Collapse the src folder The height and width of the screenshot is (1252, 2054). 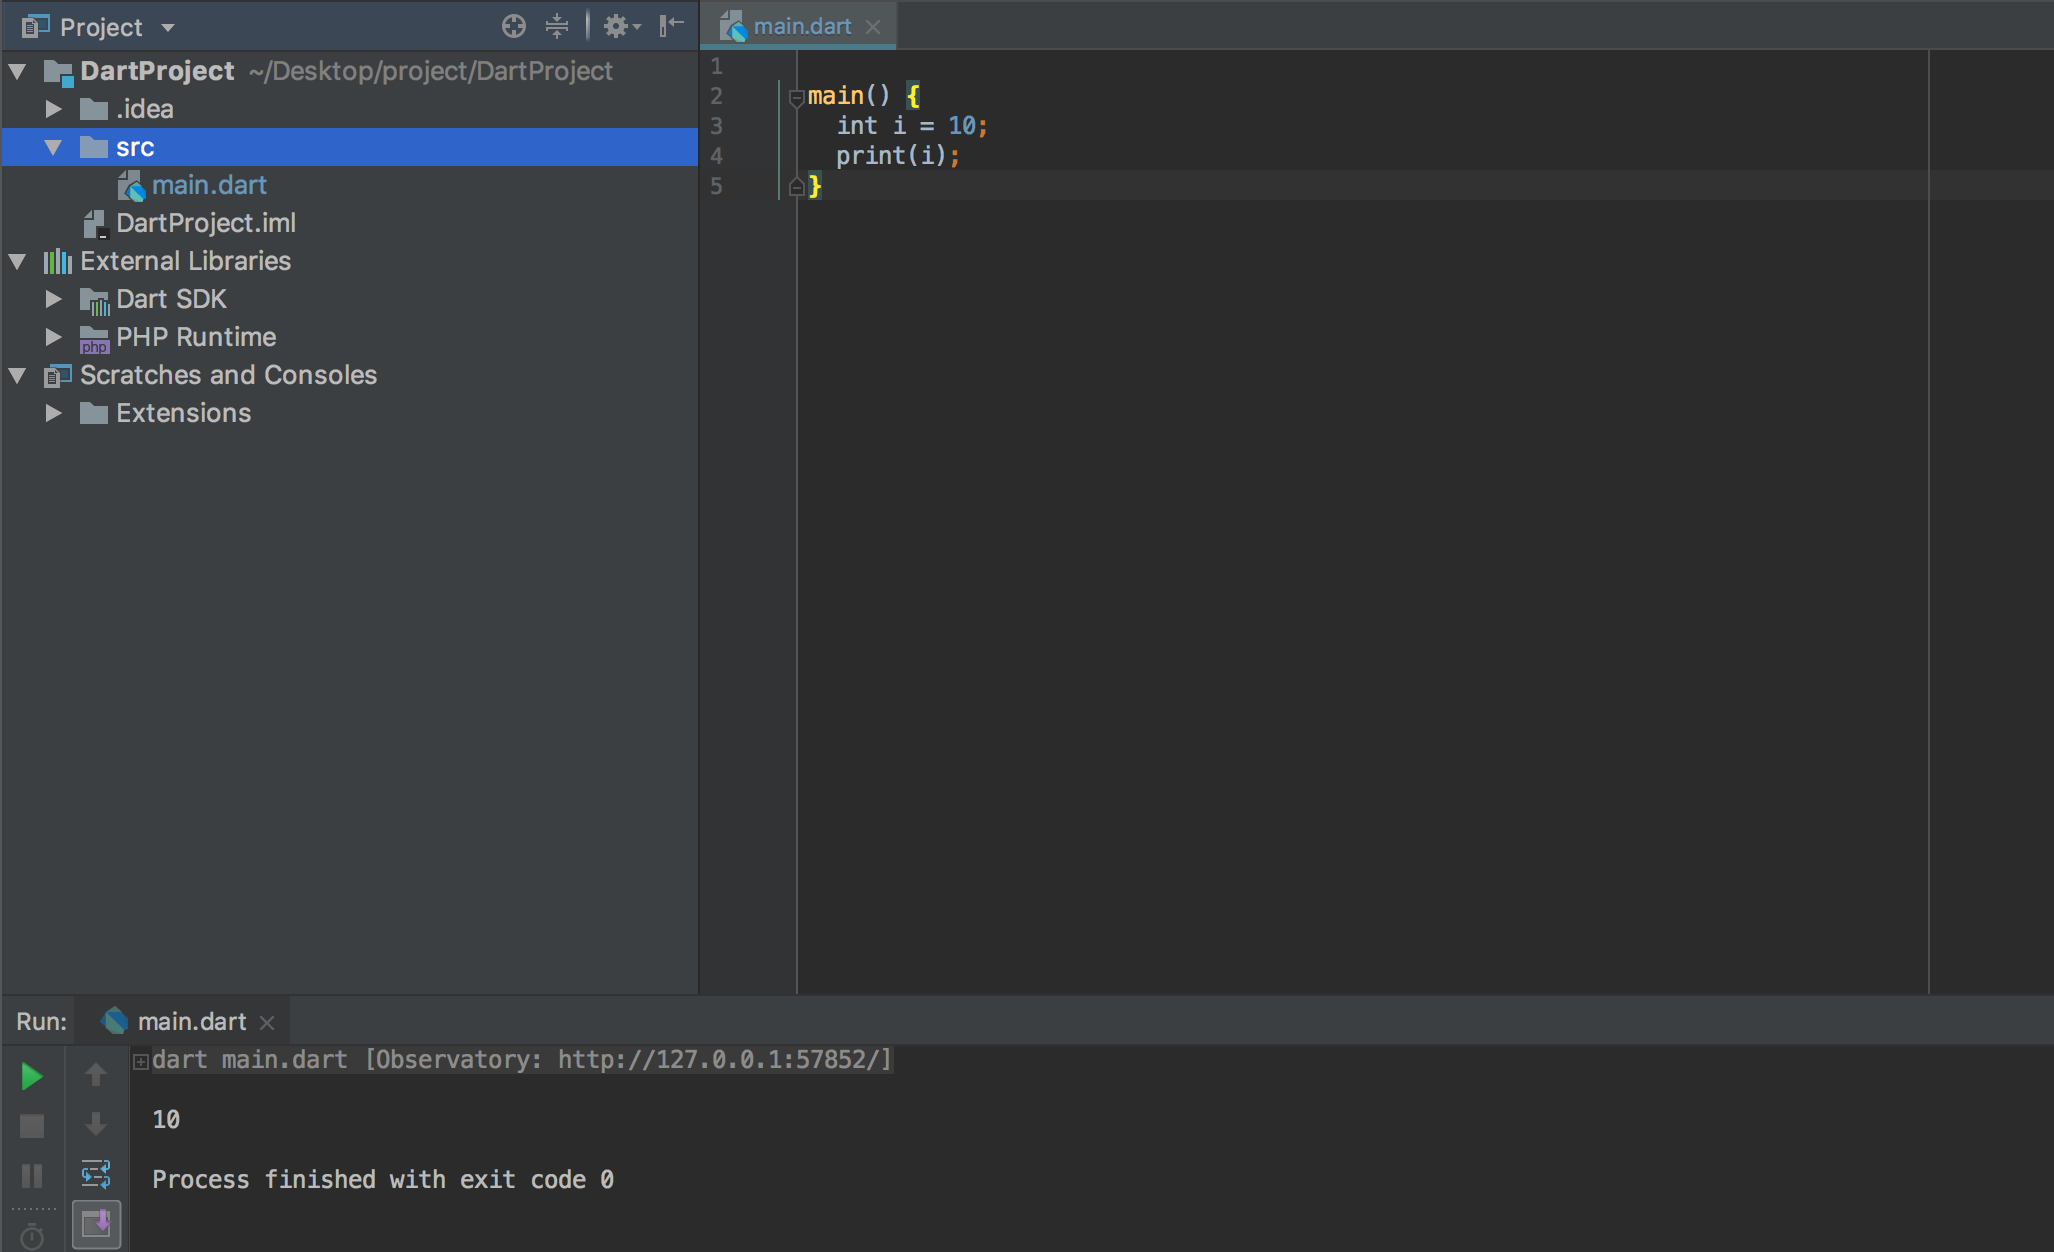pos(54,147)
